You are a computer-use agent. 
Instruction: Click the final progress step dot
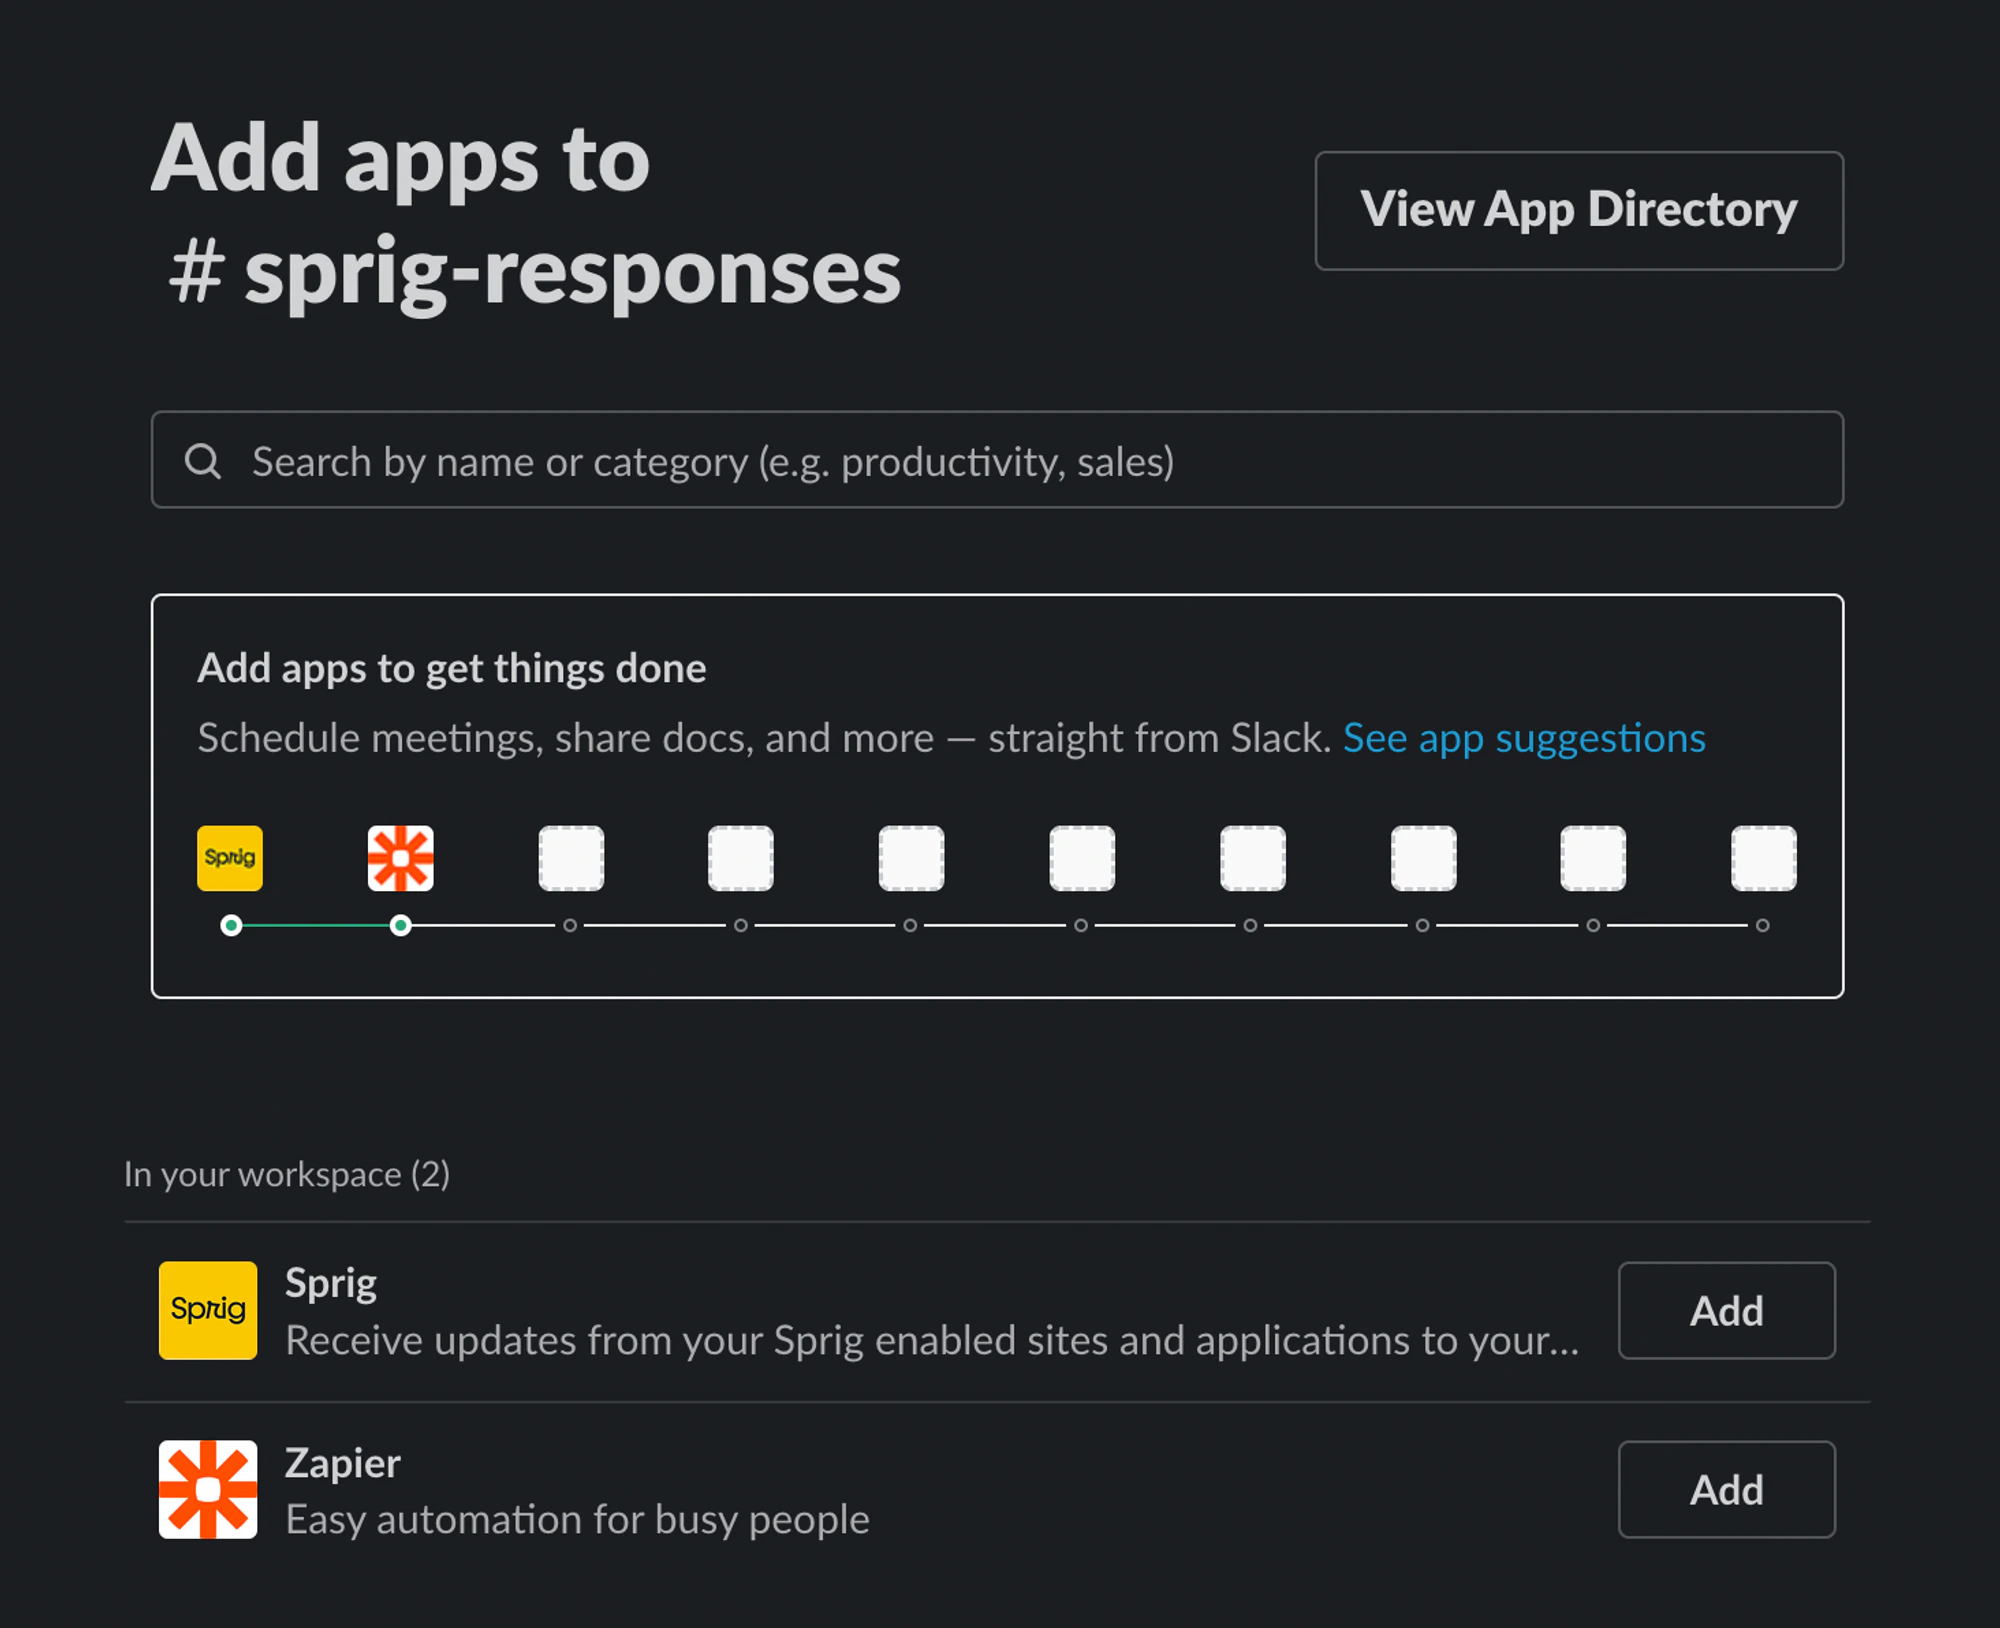[1763, 925]
